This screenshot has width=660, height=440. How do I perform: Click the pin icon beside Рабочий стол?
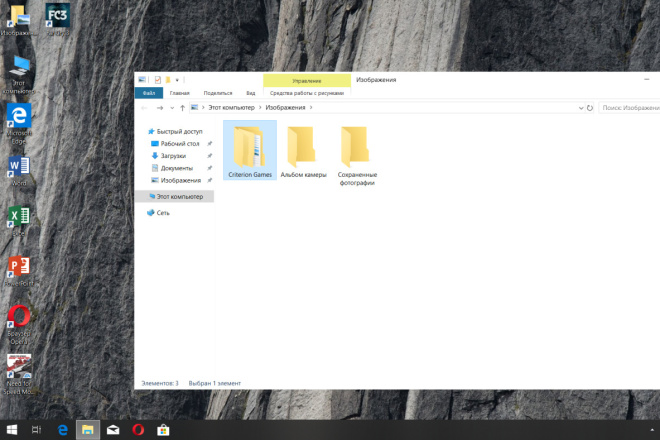click(209, 144)
